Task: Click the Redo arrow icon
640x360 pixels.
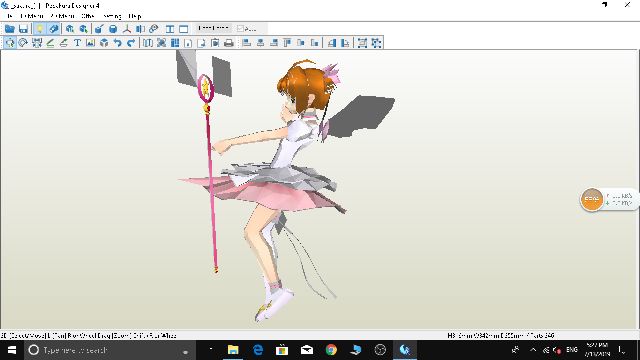Action: [x=131, y=42]
